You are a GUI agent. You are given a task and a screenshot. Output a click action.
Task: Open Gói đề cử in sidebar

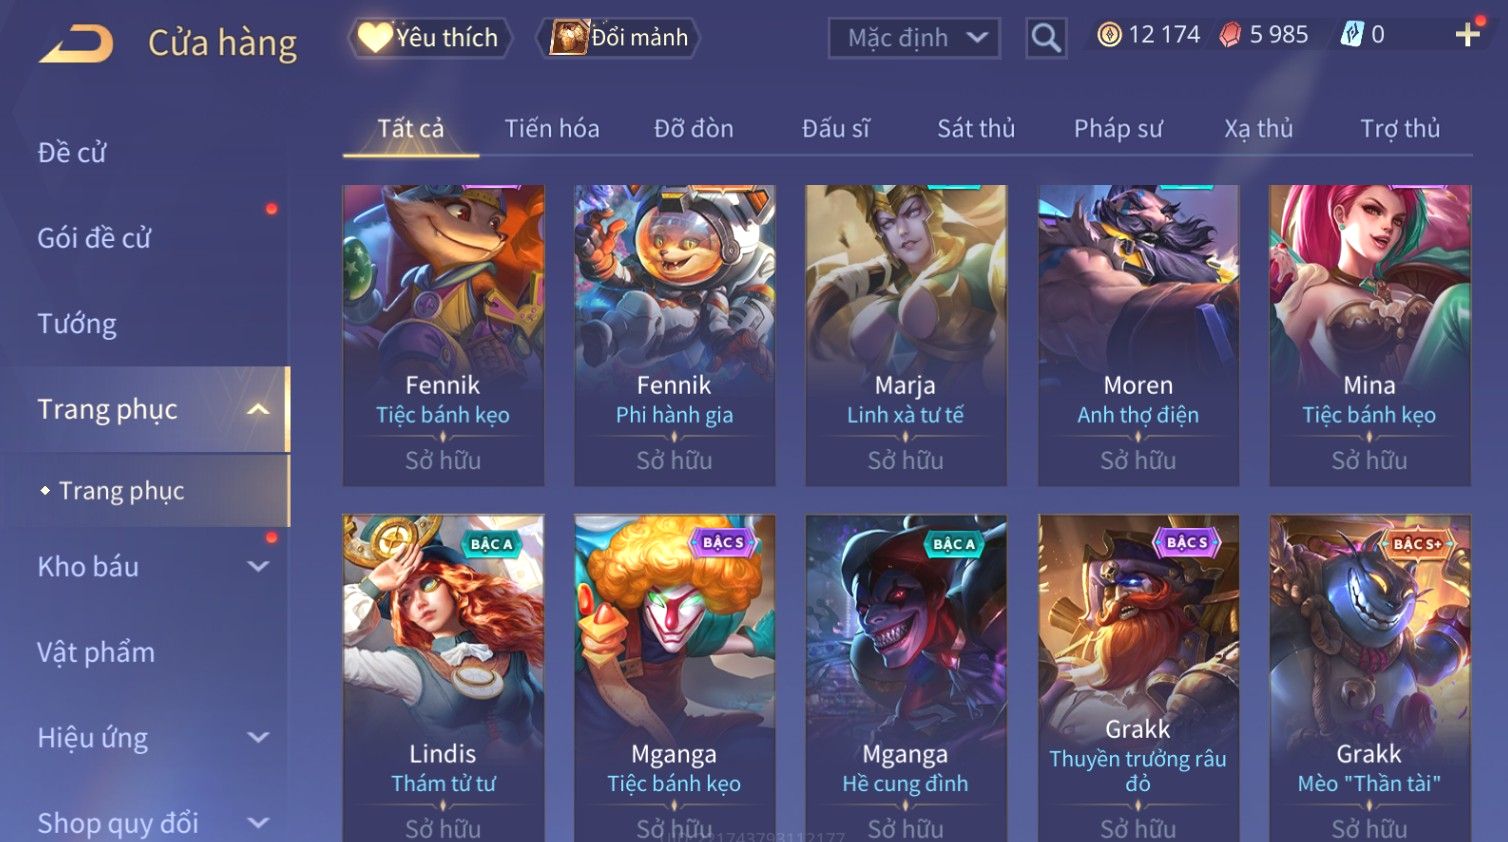94,238
